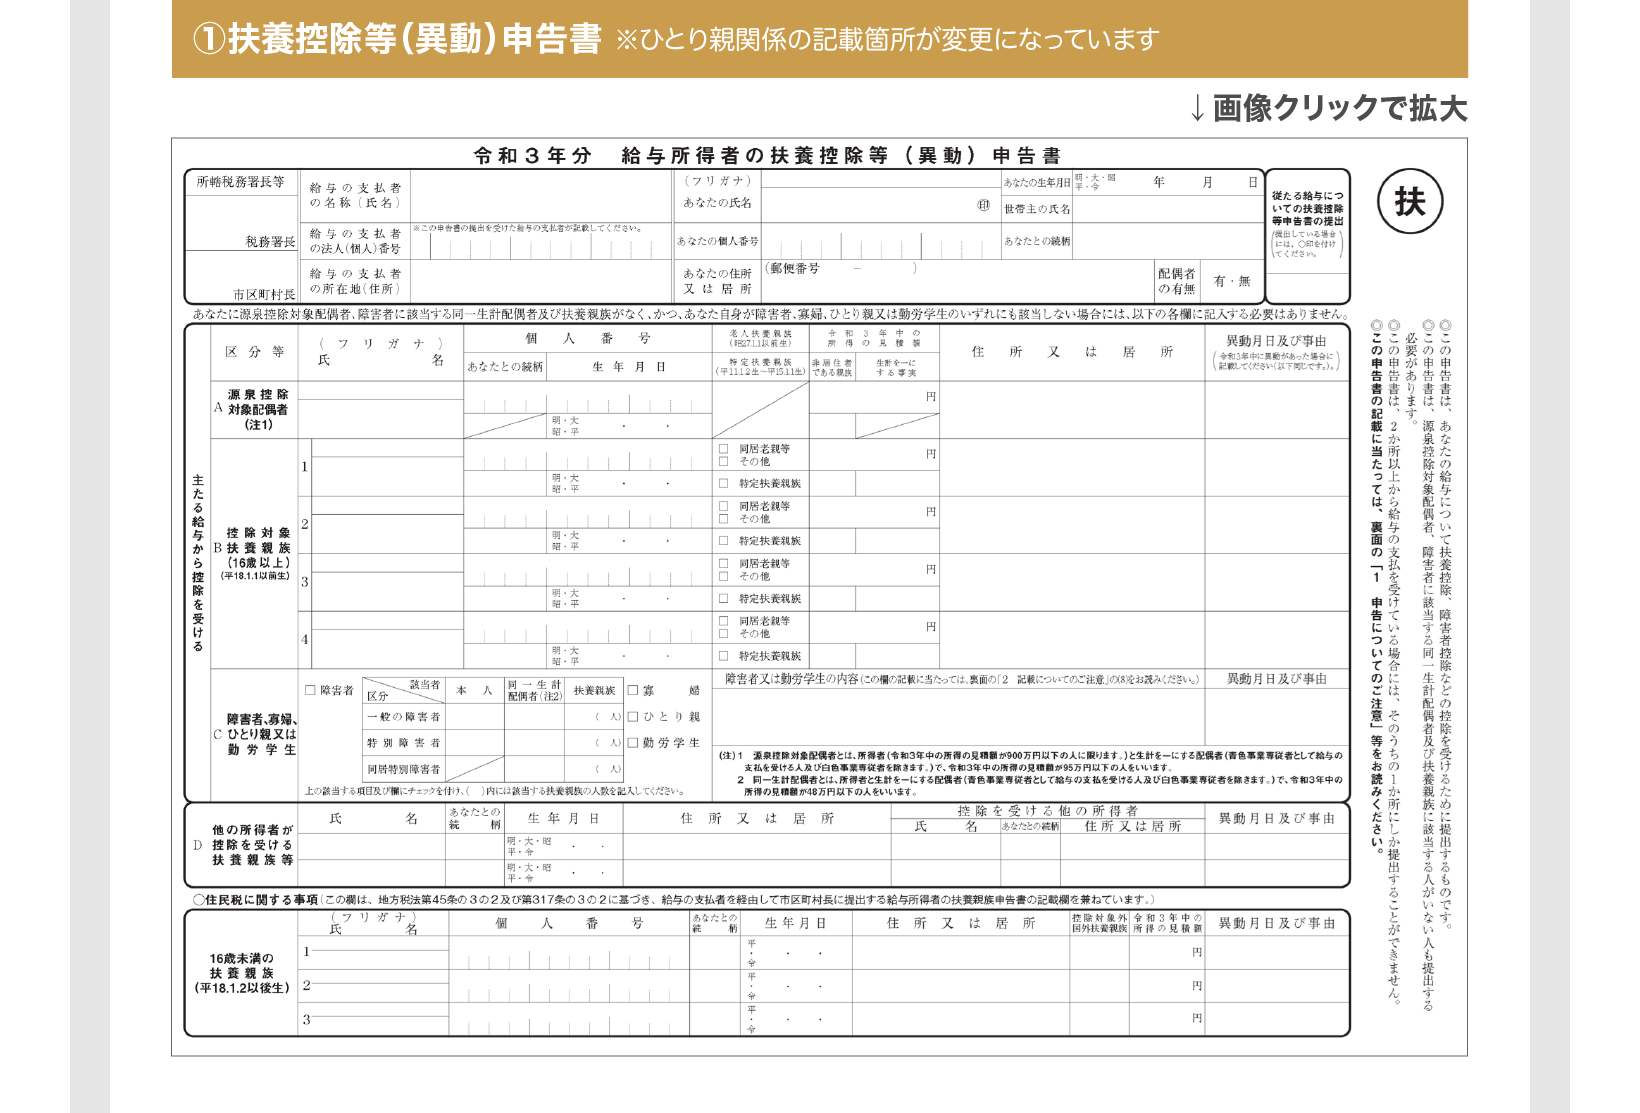
Task: Click the 控除対象外国外扶養親族 column header
Action: (x=1099, y=923)
